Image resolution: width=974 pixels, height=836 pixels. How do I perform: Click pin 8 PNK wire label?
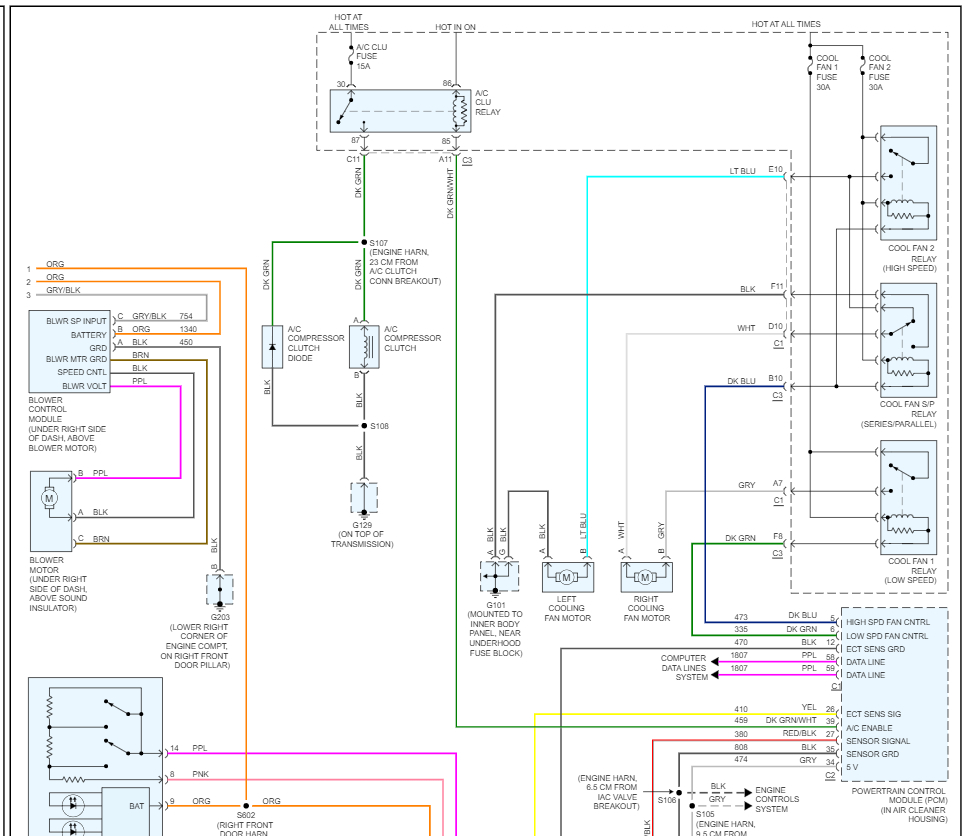click(x=201, y=774)
